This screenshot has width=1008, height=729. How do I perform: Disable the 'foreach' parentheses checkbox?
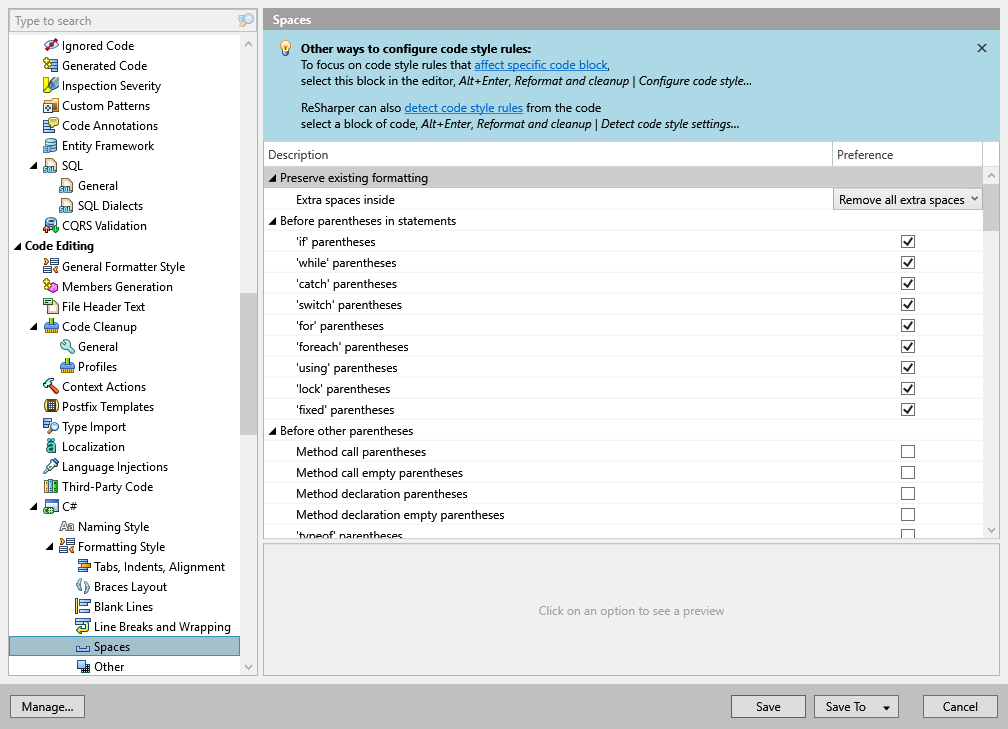908,346
